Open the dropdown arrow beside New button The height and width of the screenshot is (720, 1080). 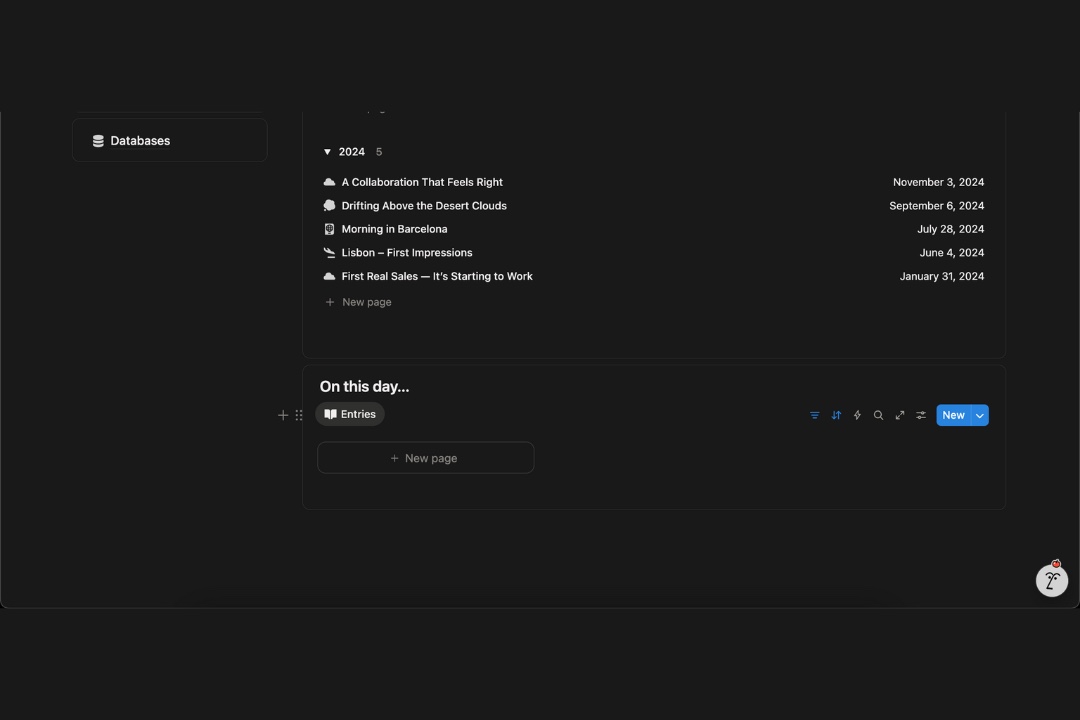980,415
